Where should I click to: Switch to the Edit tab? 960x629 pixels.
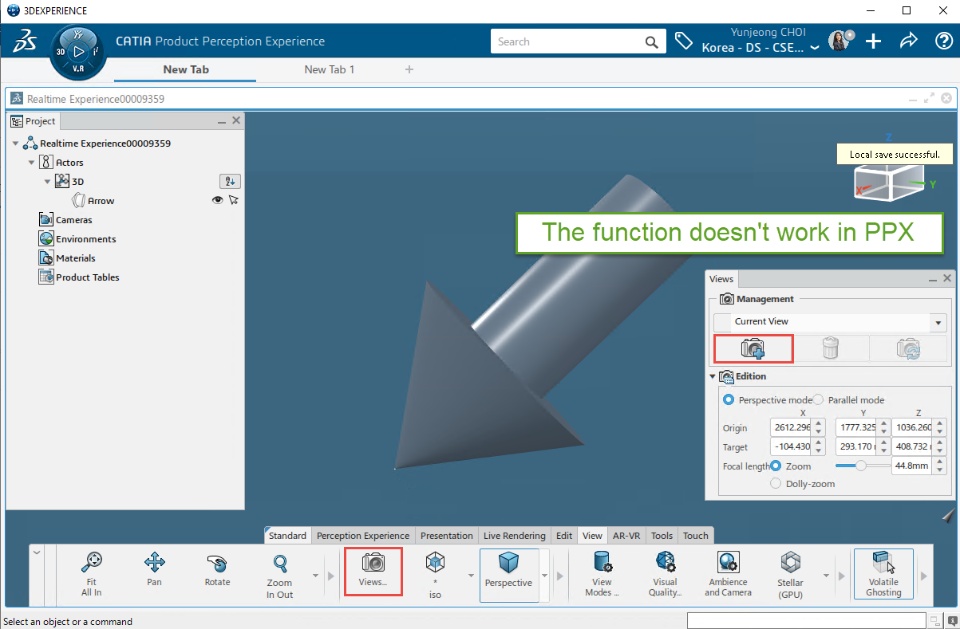tap(564, 535)
